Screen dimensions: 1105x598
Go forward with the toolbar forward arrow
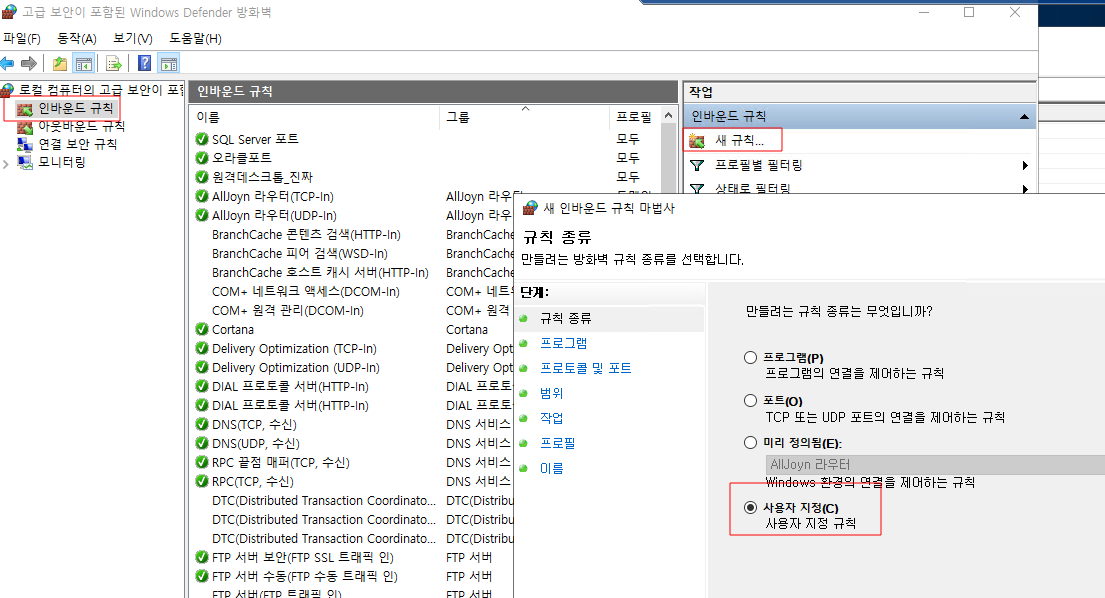(29, 64)
